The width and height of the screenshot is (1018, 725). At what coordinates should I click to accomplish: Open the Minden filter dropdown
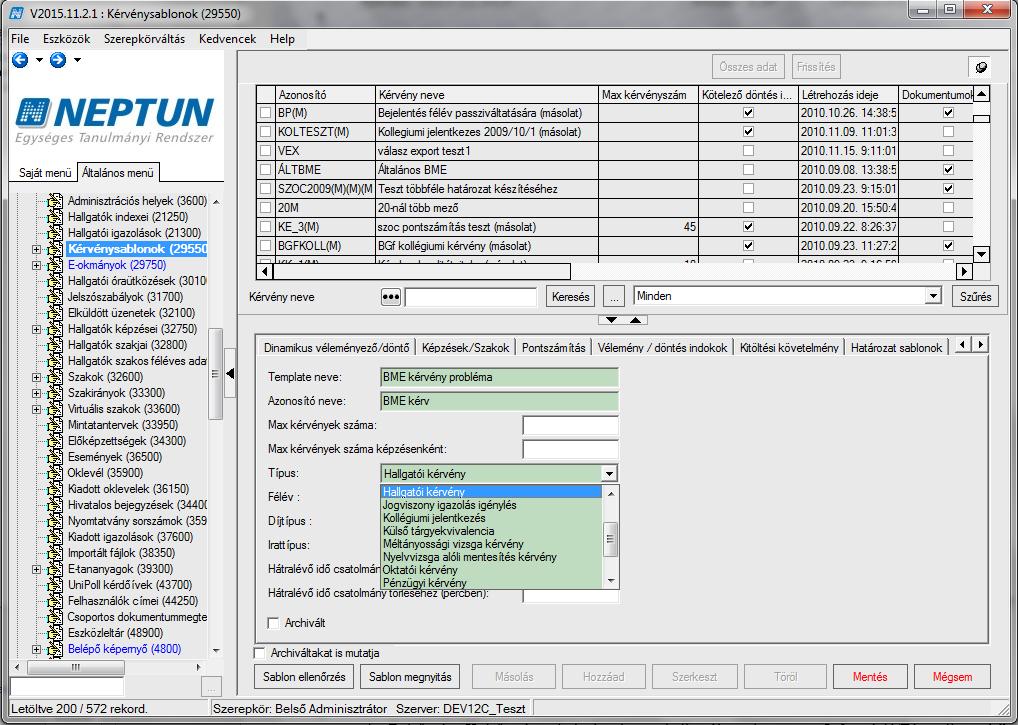(x=933, y=296)
